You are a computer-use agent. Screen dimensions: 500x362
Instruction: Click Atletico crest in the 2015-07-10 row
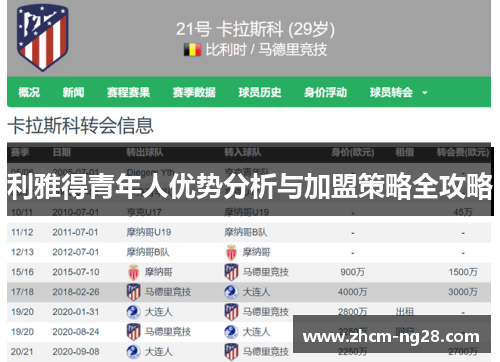(x=231, y=272)
